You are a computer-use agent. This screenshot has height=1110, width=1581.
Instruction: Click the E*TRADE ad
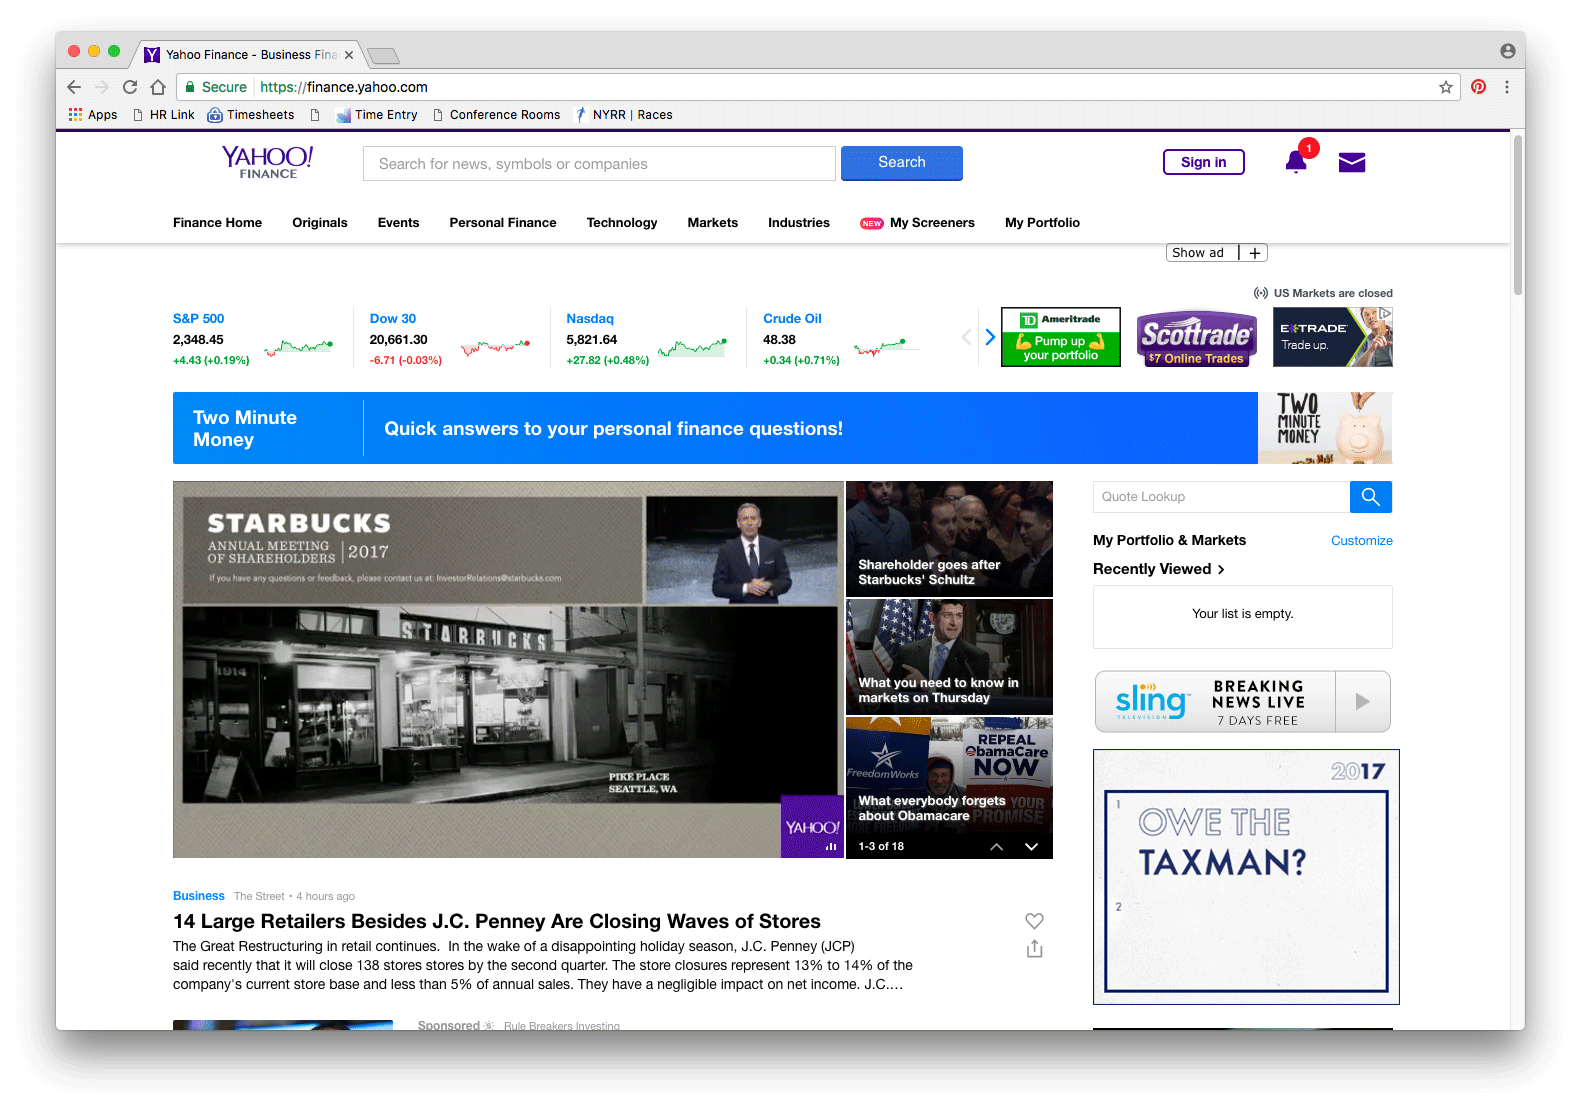coord(1333,337)
